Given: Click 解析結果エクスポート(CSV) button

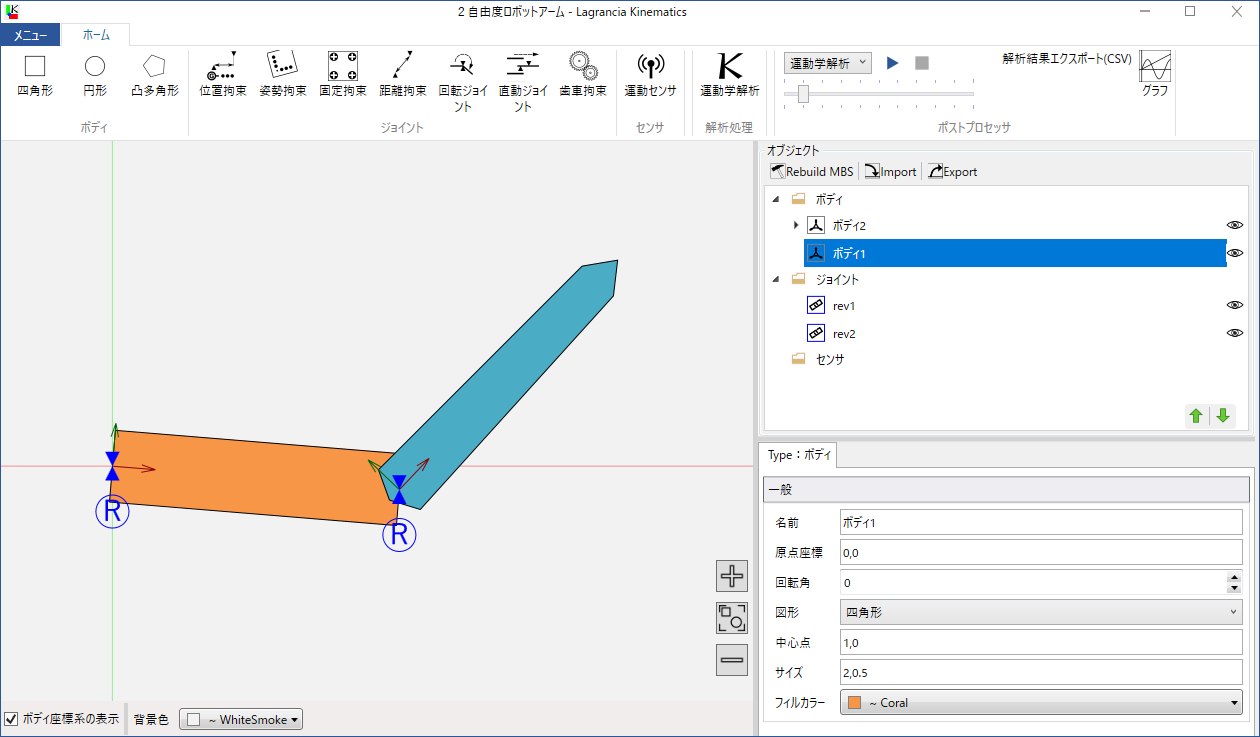Looking at the screenshot, I should coord(1067,59).
